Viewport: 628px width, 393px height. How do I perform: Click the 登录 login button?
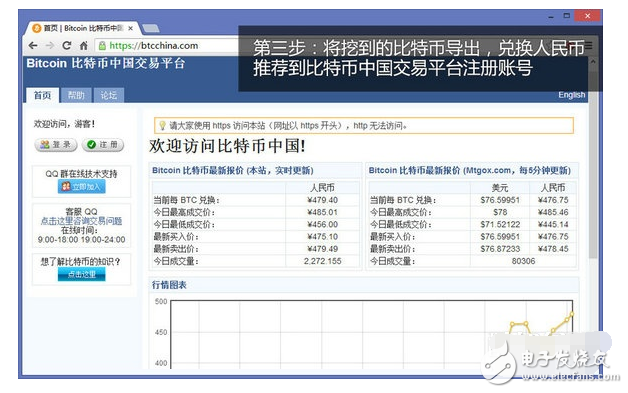click(x=56, y=145)
